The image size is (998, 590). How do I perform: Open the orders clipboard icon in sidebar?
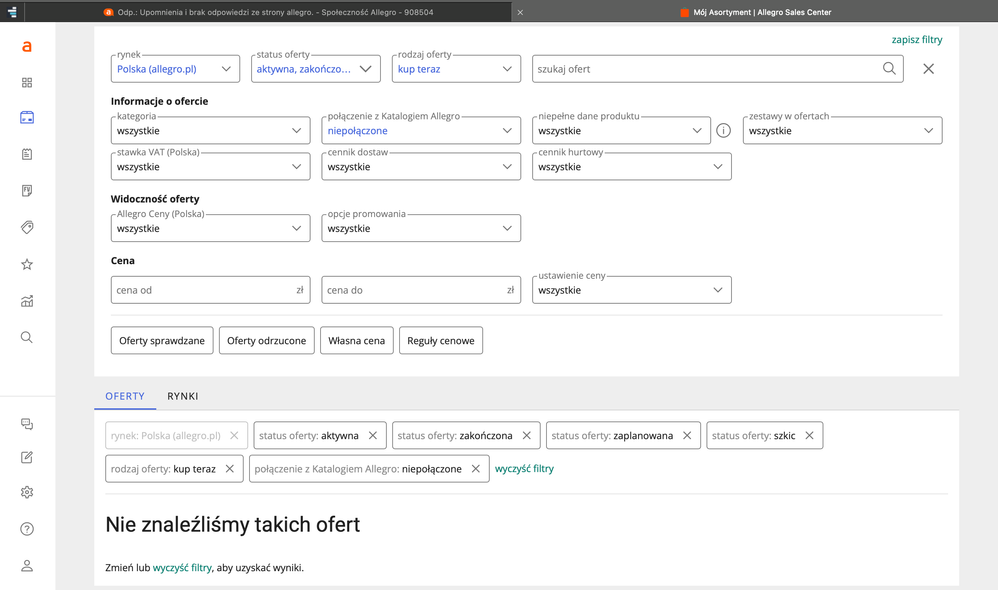pos(27,154)
